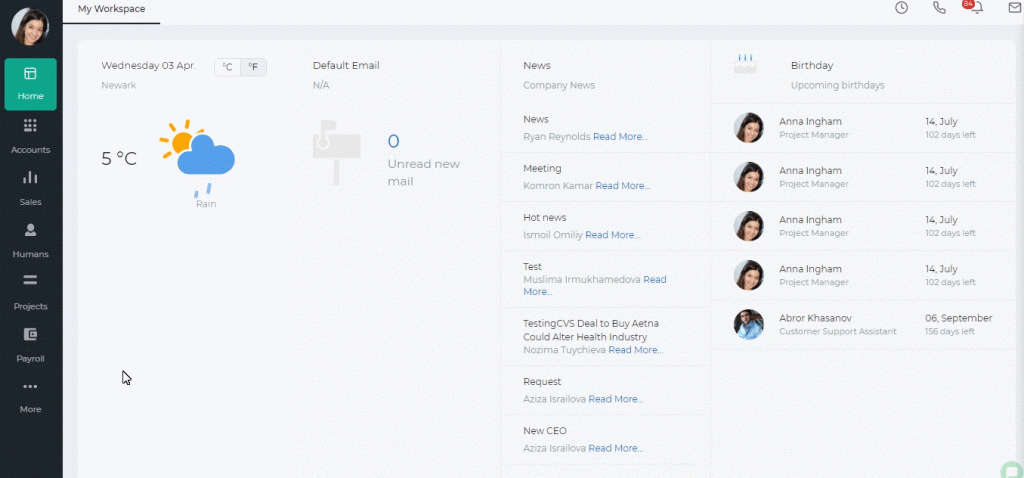The width and height of the screenshot is (1024, 478).
Task: Open the Payroll wallet icon
Action: click(x=30, y=334)
